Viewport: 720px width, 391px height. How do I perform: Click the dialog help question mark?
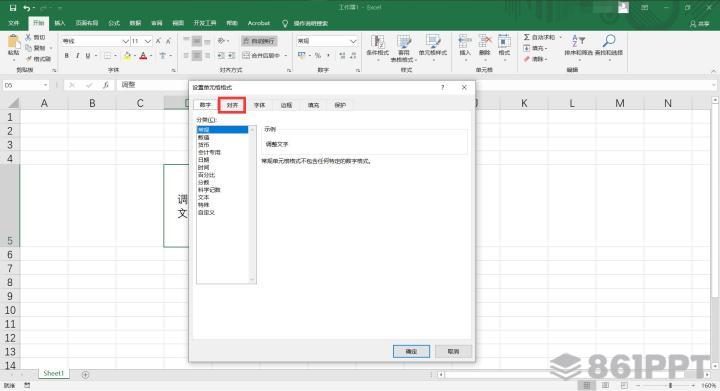[x=443, y=87]
